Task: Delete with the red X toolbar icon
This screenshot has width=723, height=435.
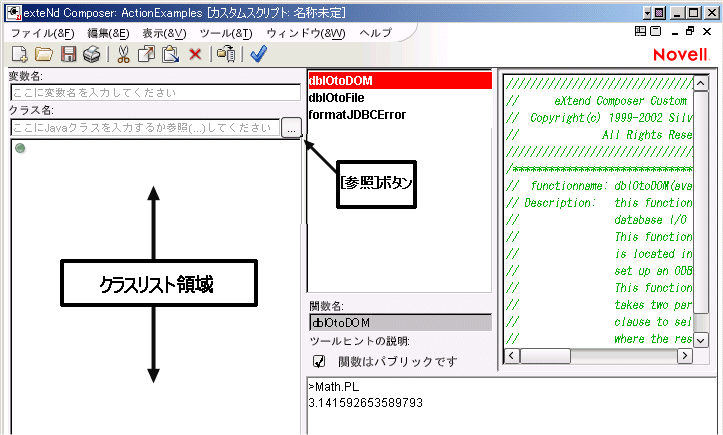Action: point(195,54)
